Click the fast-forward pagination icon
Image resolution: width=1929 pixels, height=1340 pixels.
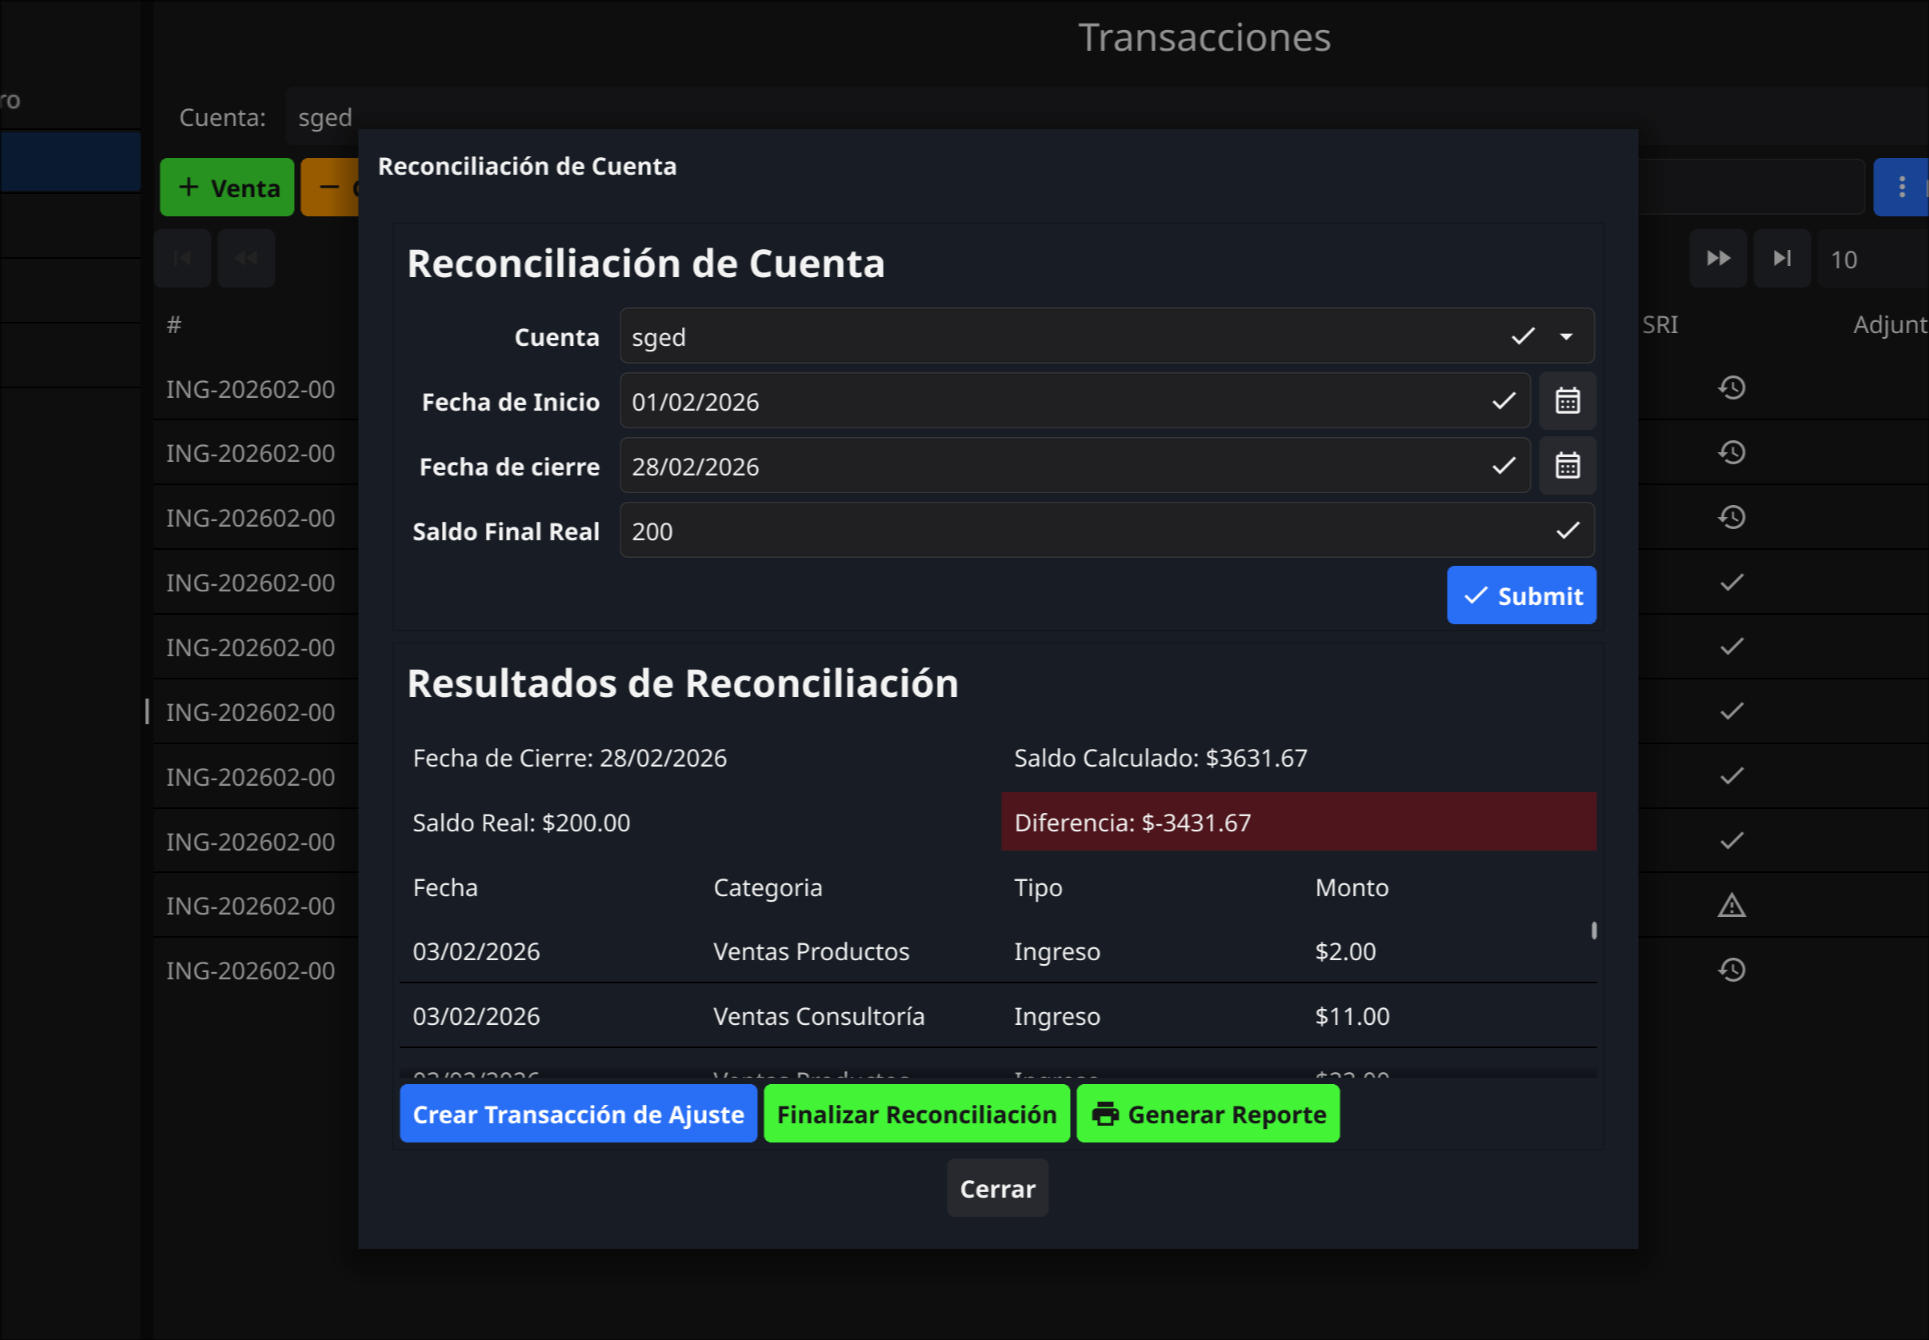click(1718, 258)
